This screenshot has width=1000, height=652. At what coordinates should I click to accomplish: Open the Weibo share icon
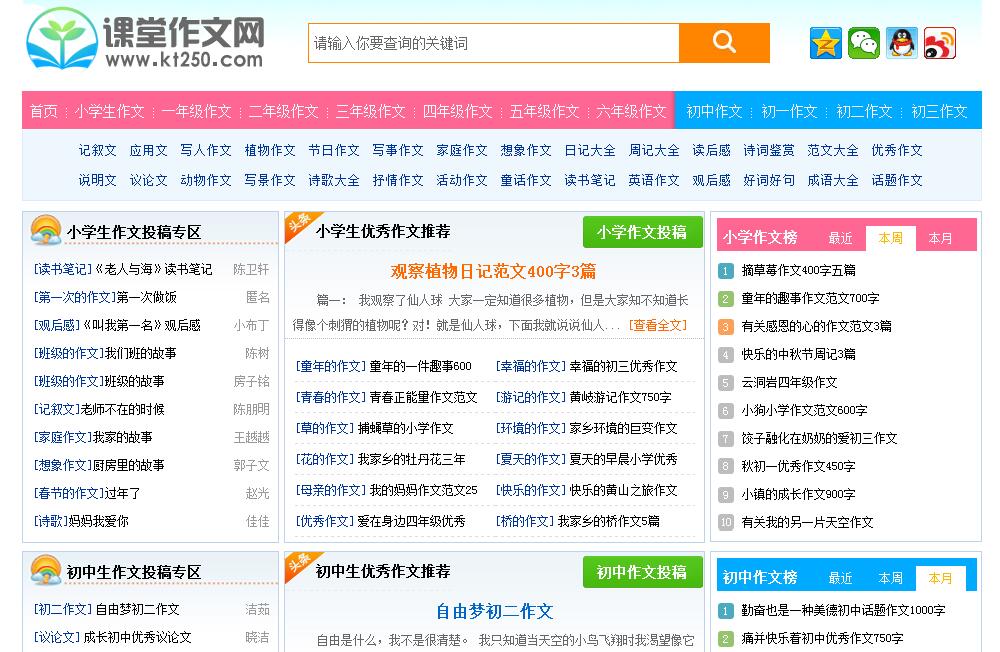pos(940,43)
